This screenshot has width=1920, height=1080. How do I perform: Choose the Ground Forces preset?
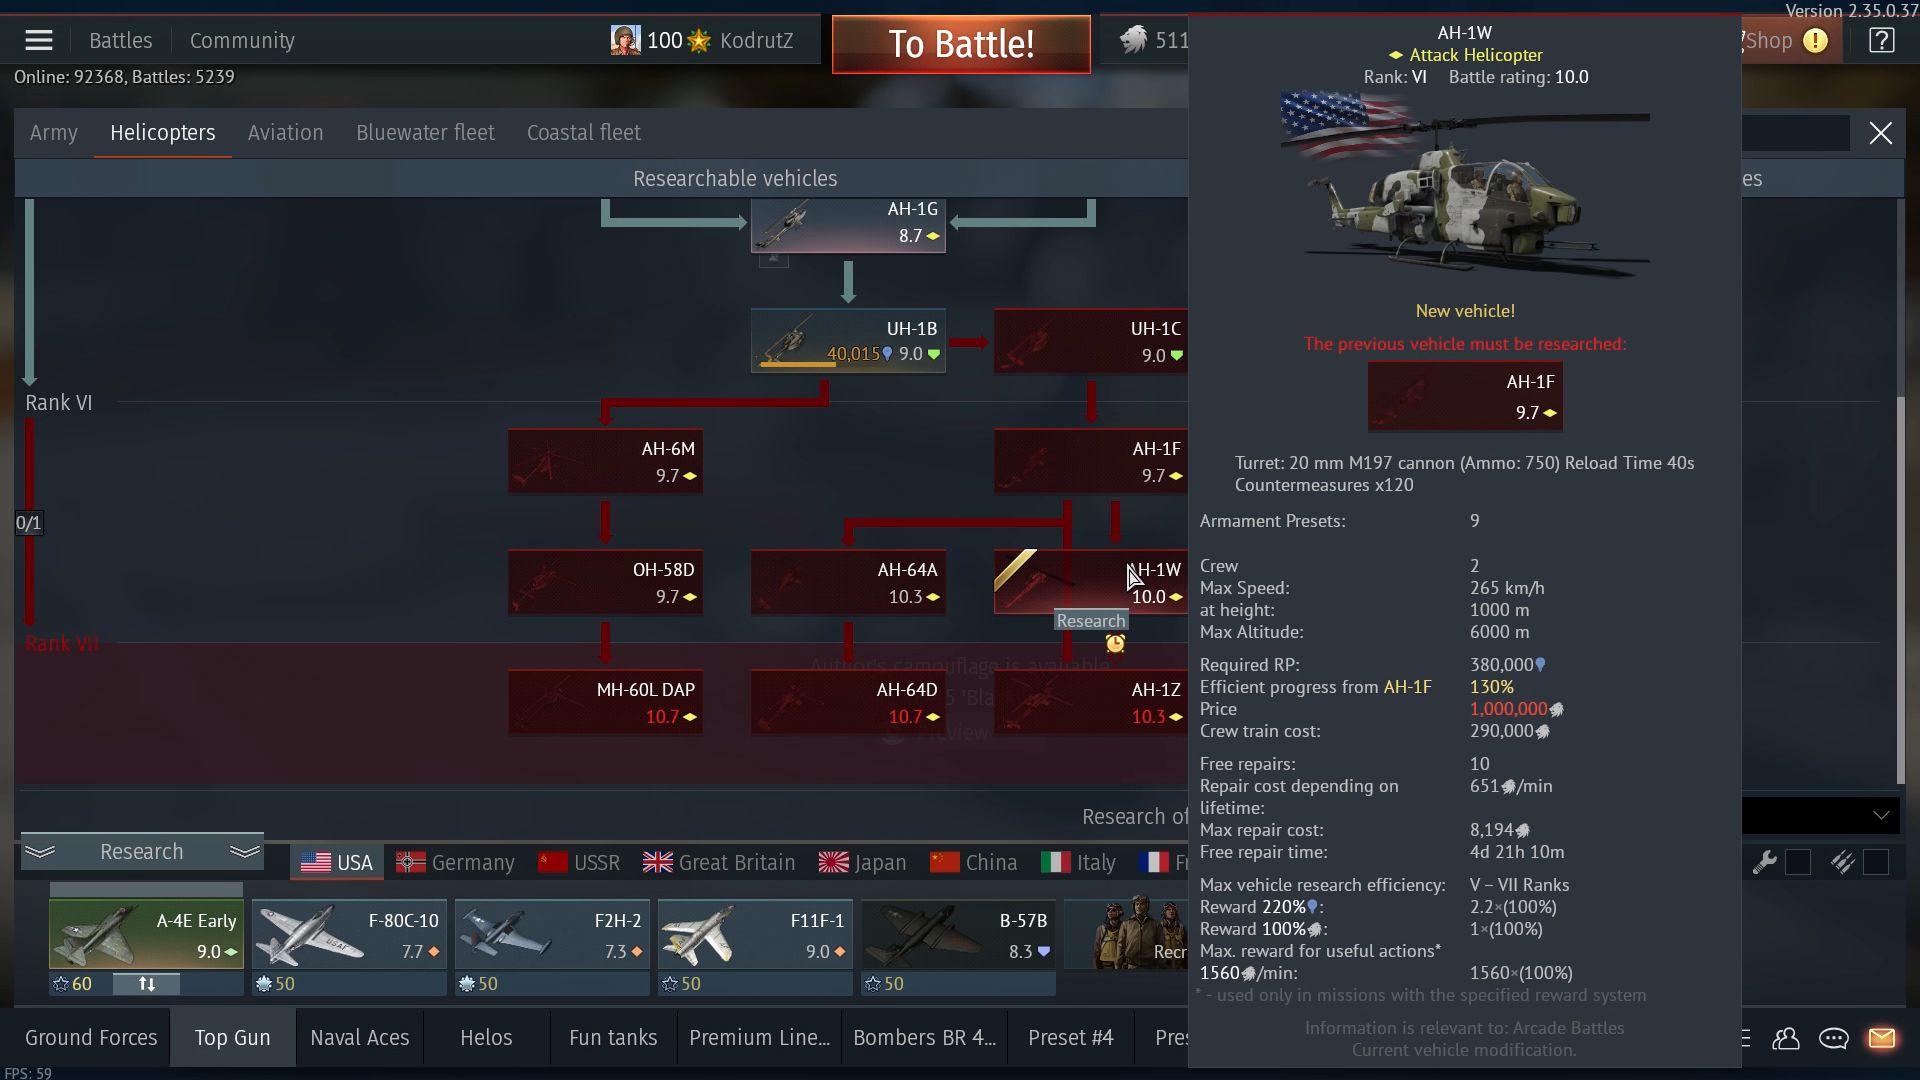pos(91,1038)
